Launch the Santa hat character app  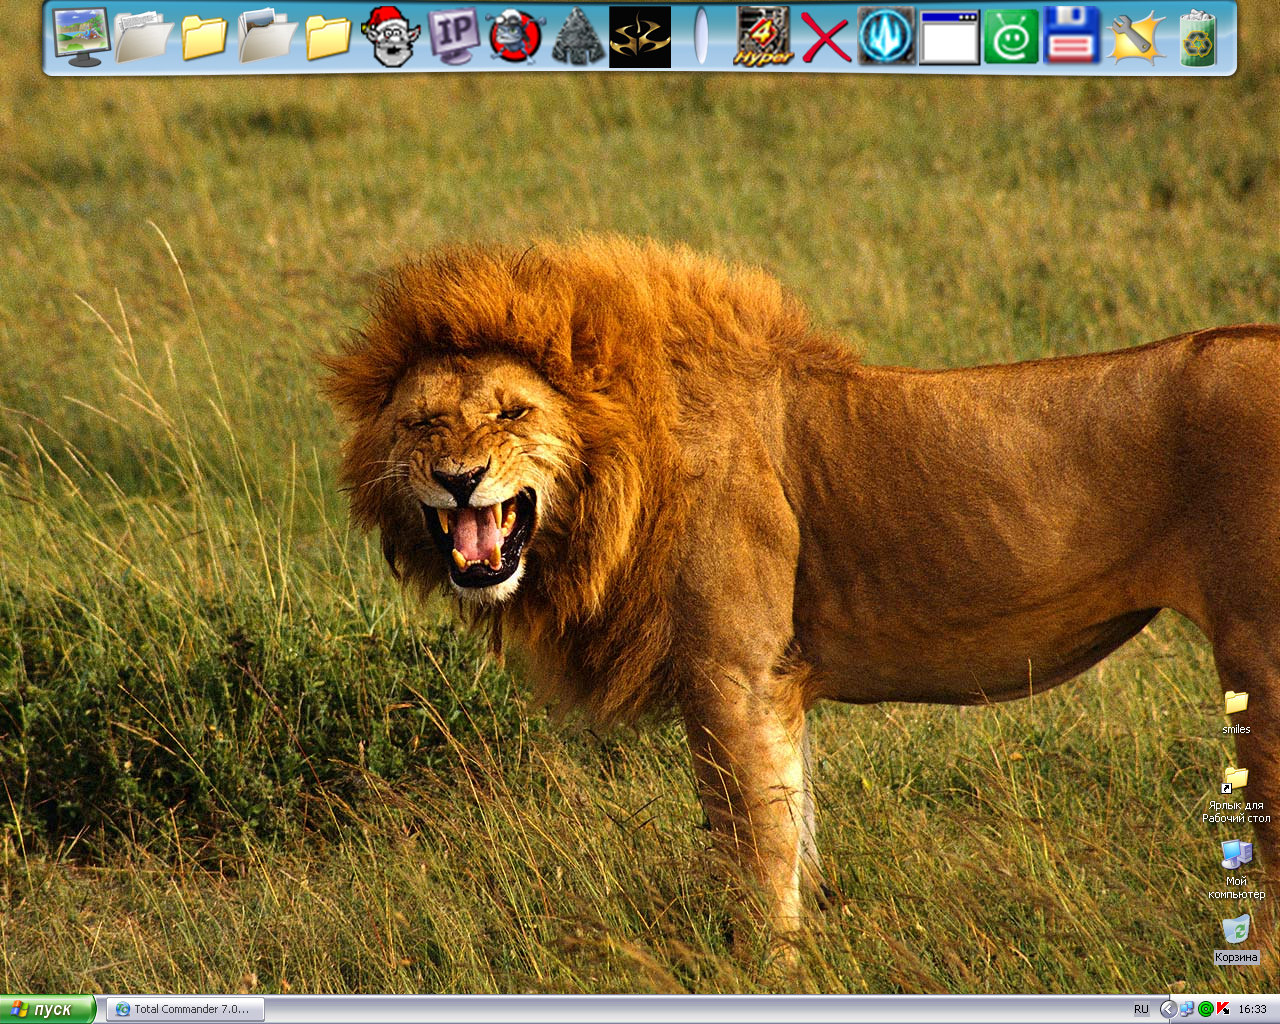pos(389,37)
